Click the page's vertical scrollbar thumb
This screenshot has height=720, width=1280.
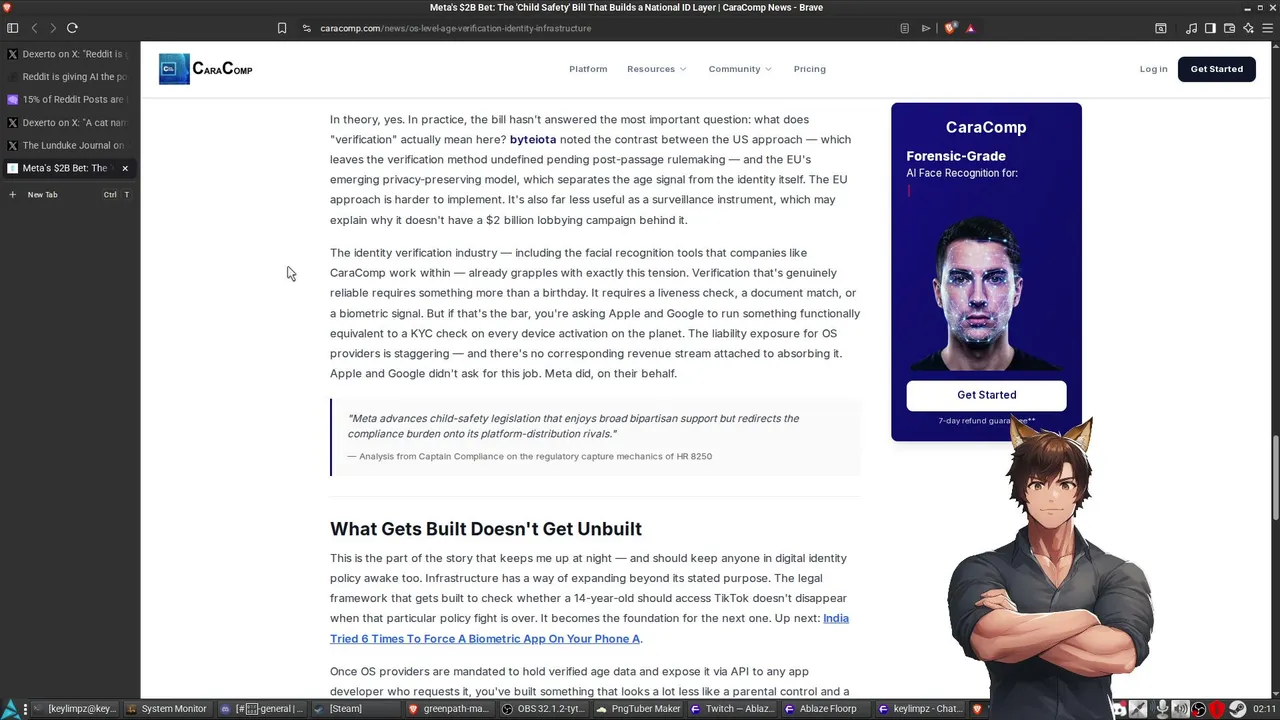(1276, 477)
